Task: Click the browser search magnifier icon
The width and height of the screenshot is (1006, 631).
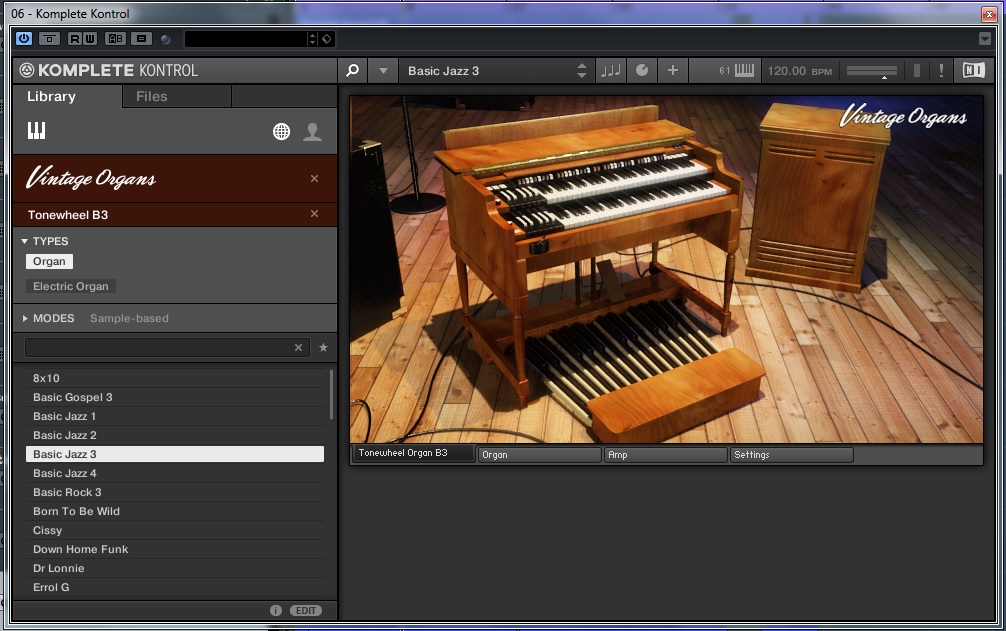Action: (352, 71)
